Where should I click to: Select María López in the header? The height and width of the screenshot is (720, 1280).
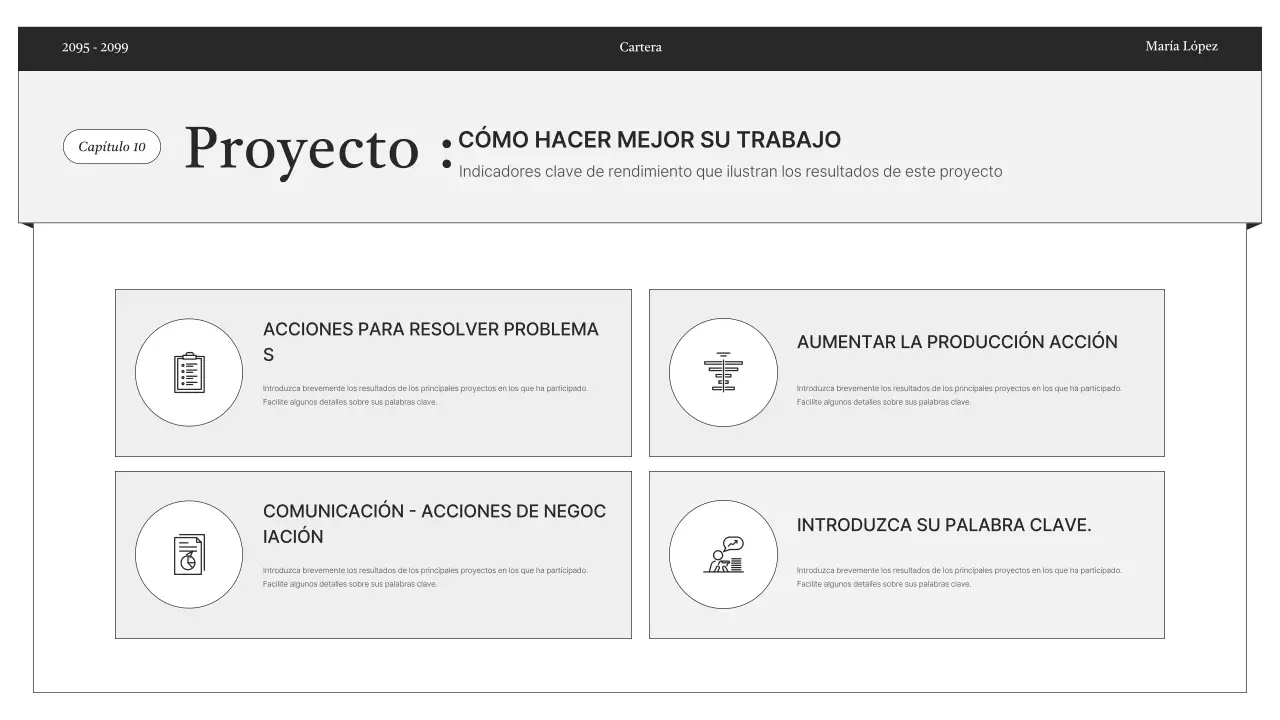[1181, 46]
